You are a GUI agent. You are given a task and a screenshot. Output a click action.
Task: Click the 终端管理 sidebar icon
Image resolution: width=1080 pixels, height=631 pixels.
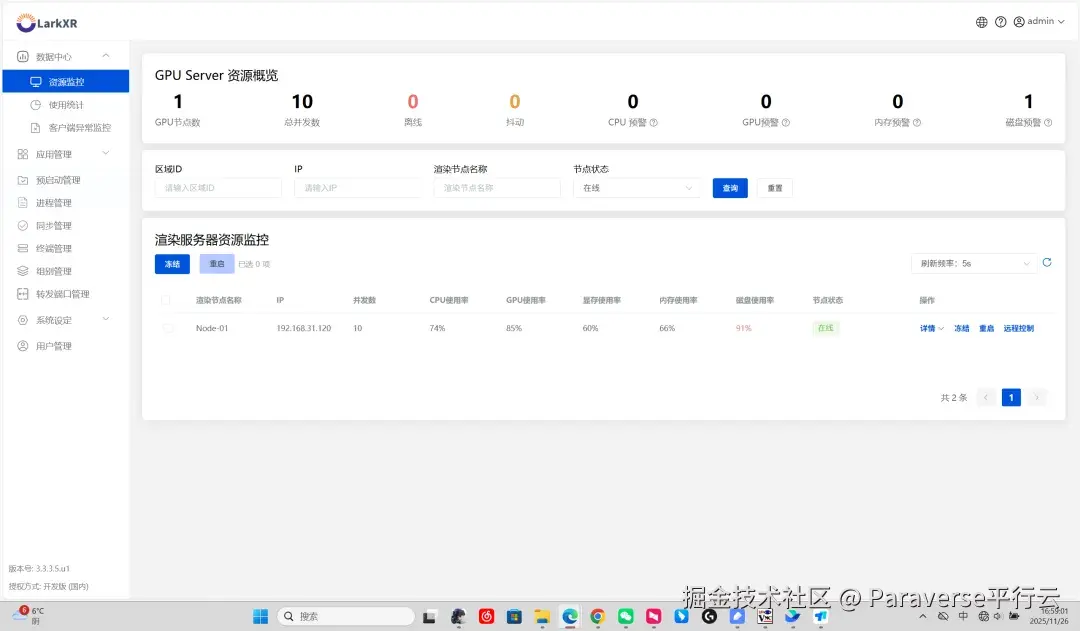pyautogui.click(x=23, y=248)
